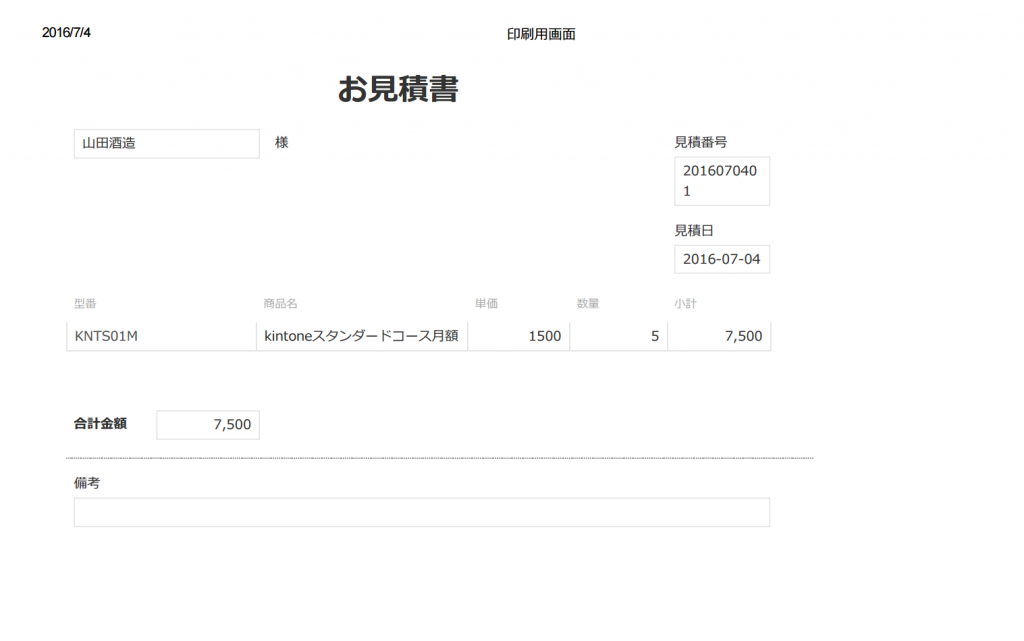Click the subtotal cell 7,500 in table row
1024x641 pixels.
(x=719, y=336)
